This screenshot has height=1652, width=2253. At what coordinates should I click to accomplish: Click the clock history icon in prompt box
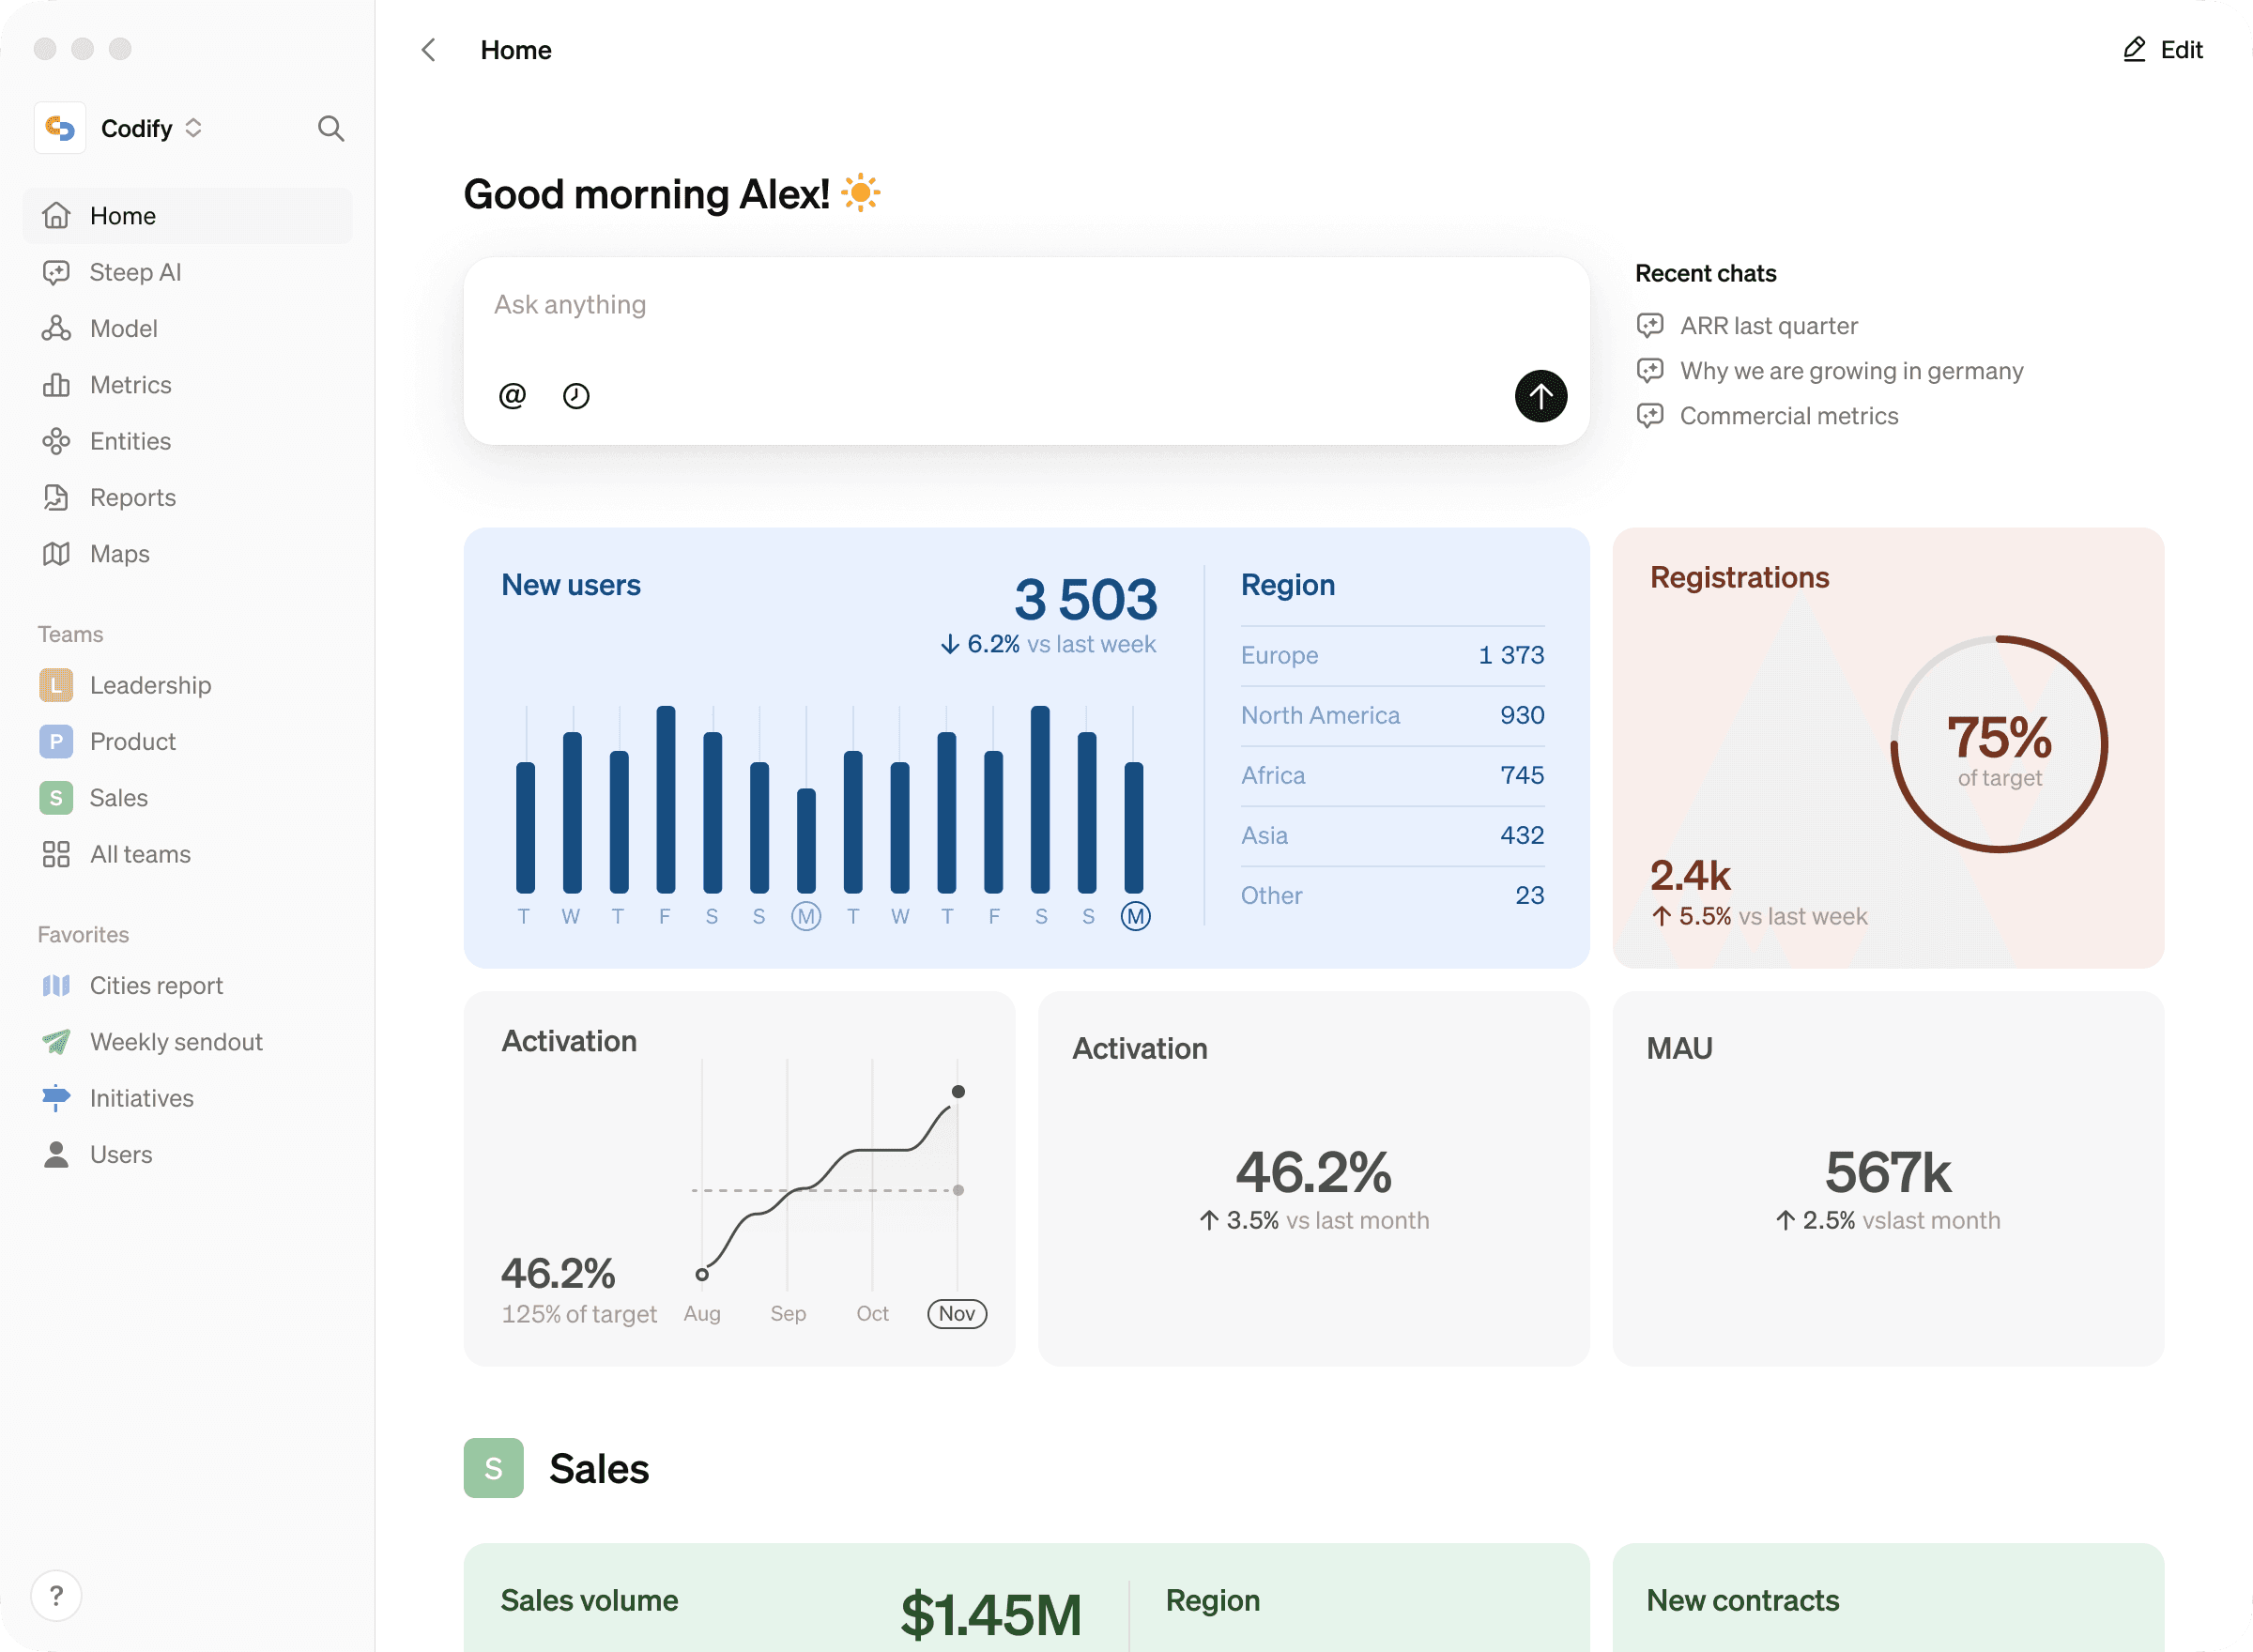pos(576,396)
